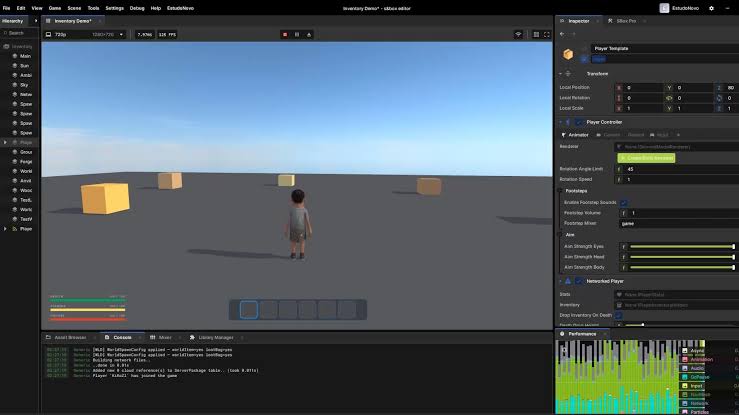The image size is (739, 415).
Task: Toggle Enable Footstep Sounds checkbox
Action: (x=624, y=203)
